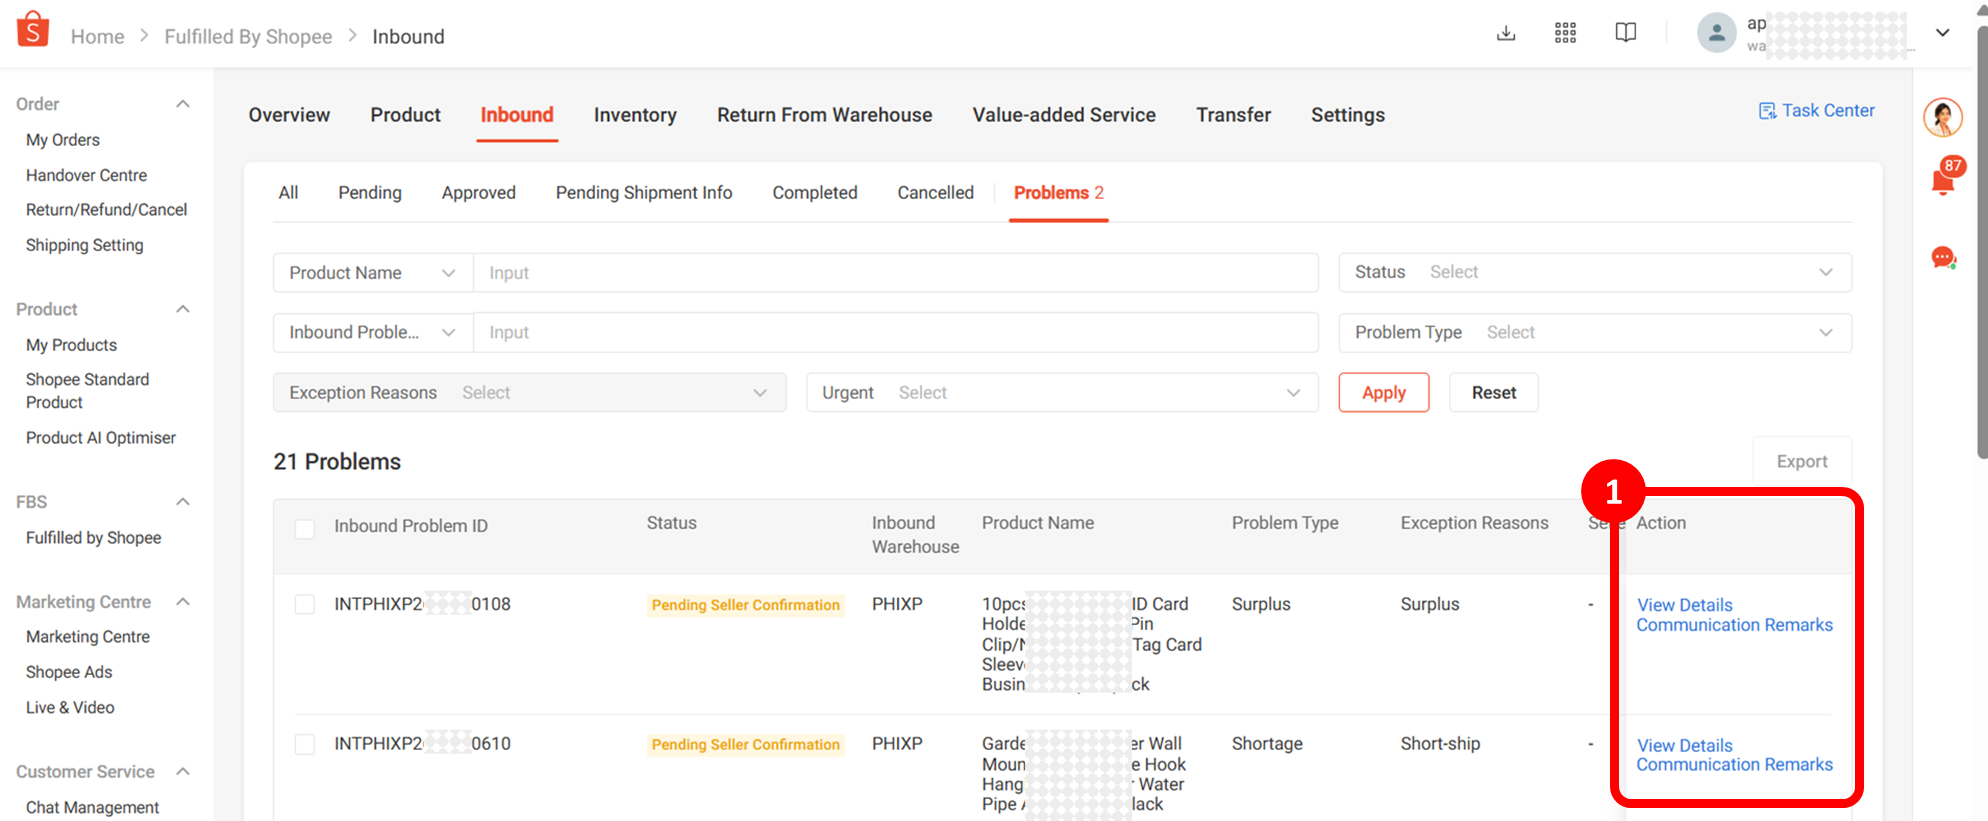Show the All inbound sub-tab
Viewport: 1988px width, 821px height.
pyautogui.click(x=288, y=193)
